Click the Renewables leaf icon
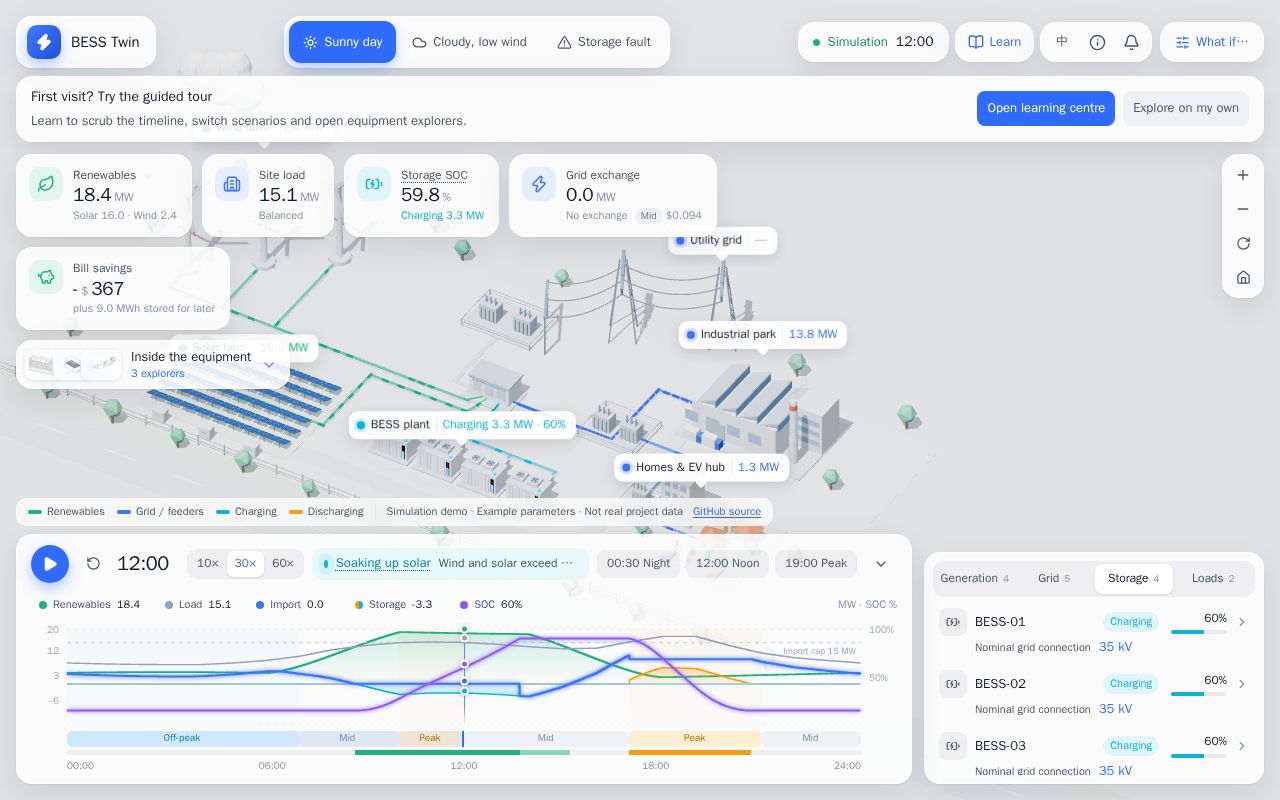Screen dimensions: 1280x800 [x=46, y=184]
